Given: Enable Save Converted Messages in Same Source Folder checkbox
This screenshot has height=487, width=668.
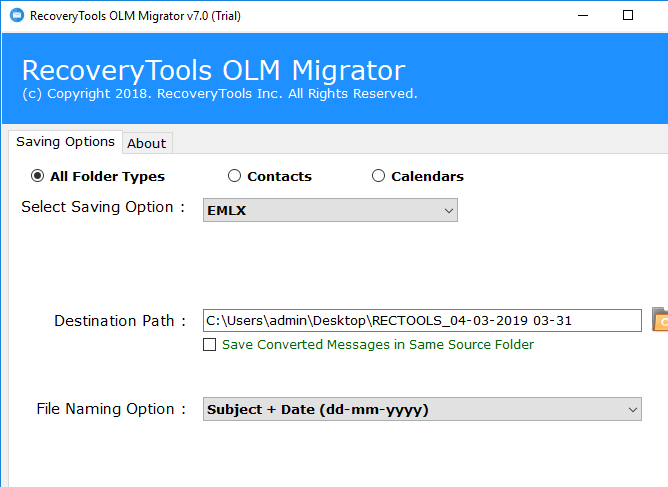Looking at the screenshot, I should tap(210, 345).
